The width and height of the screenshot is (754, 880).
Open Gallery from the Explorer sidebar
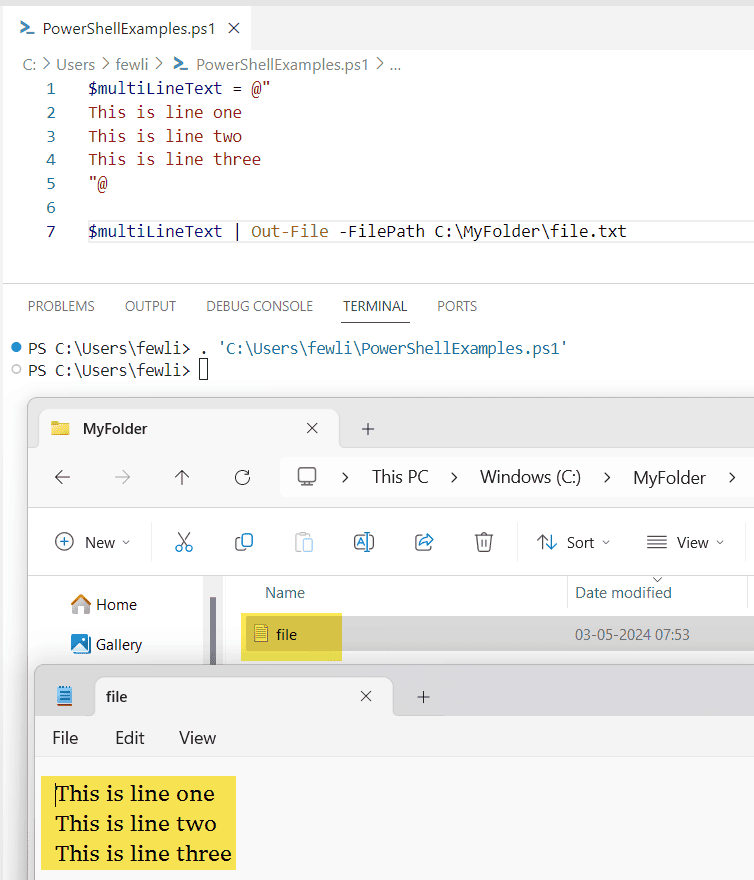pos(113,644)
